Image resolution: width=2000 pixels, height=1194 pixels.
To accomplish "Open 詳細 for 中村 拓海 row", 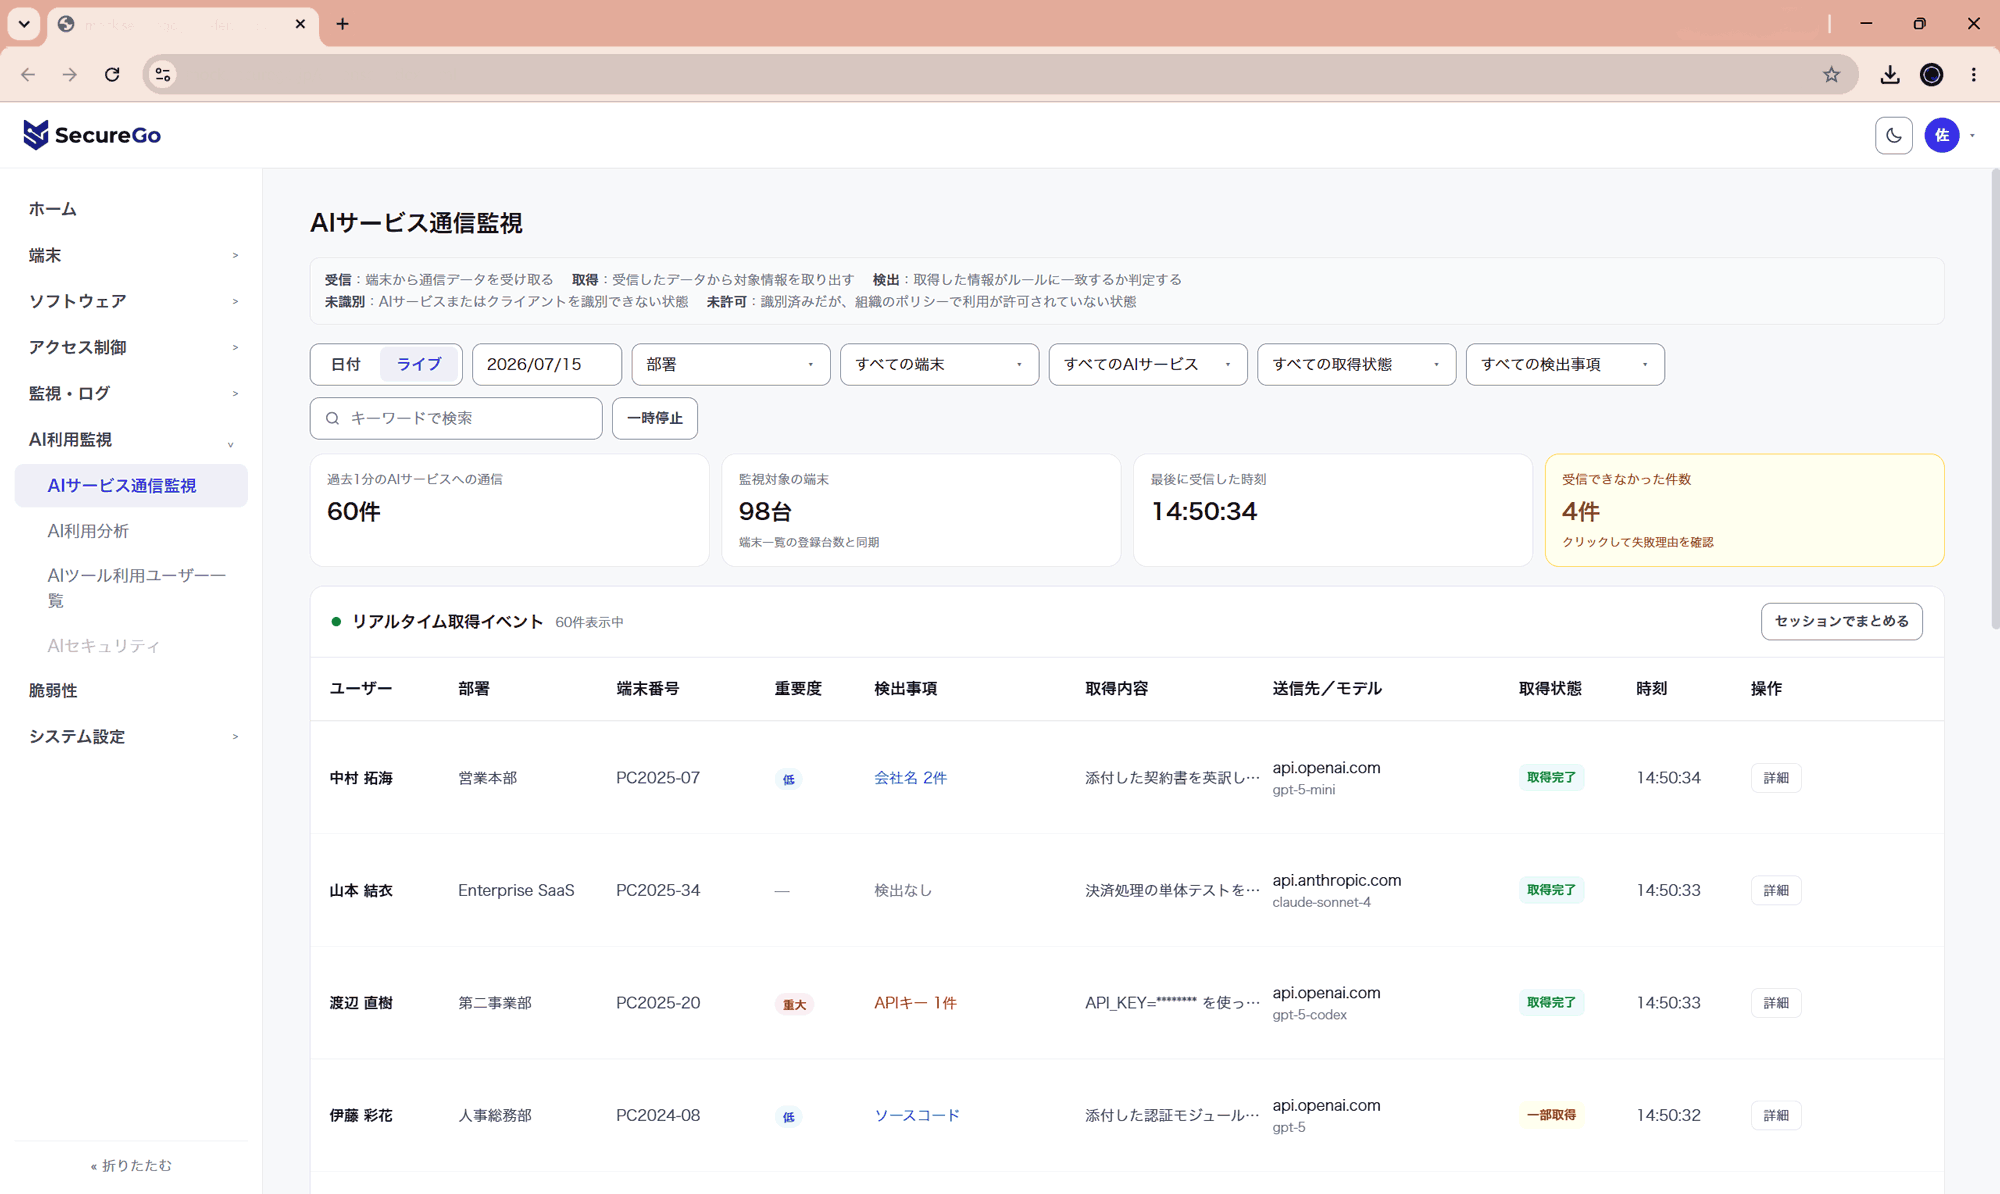I will click(x=1776, y=778).
